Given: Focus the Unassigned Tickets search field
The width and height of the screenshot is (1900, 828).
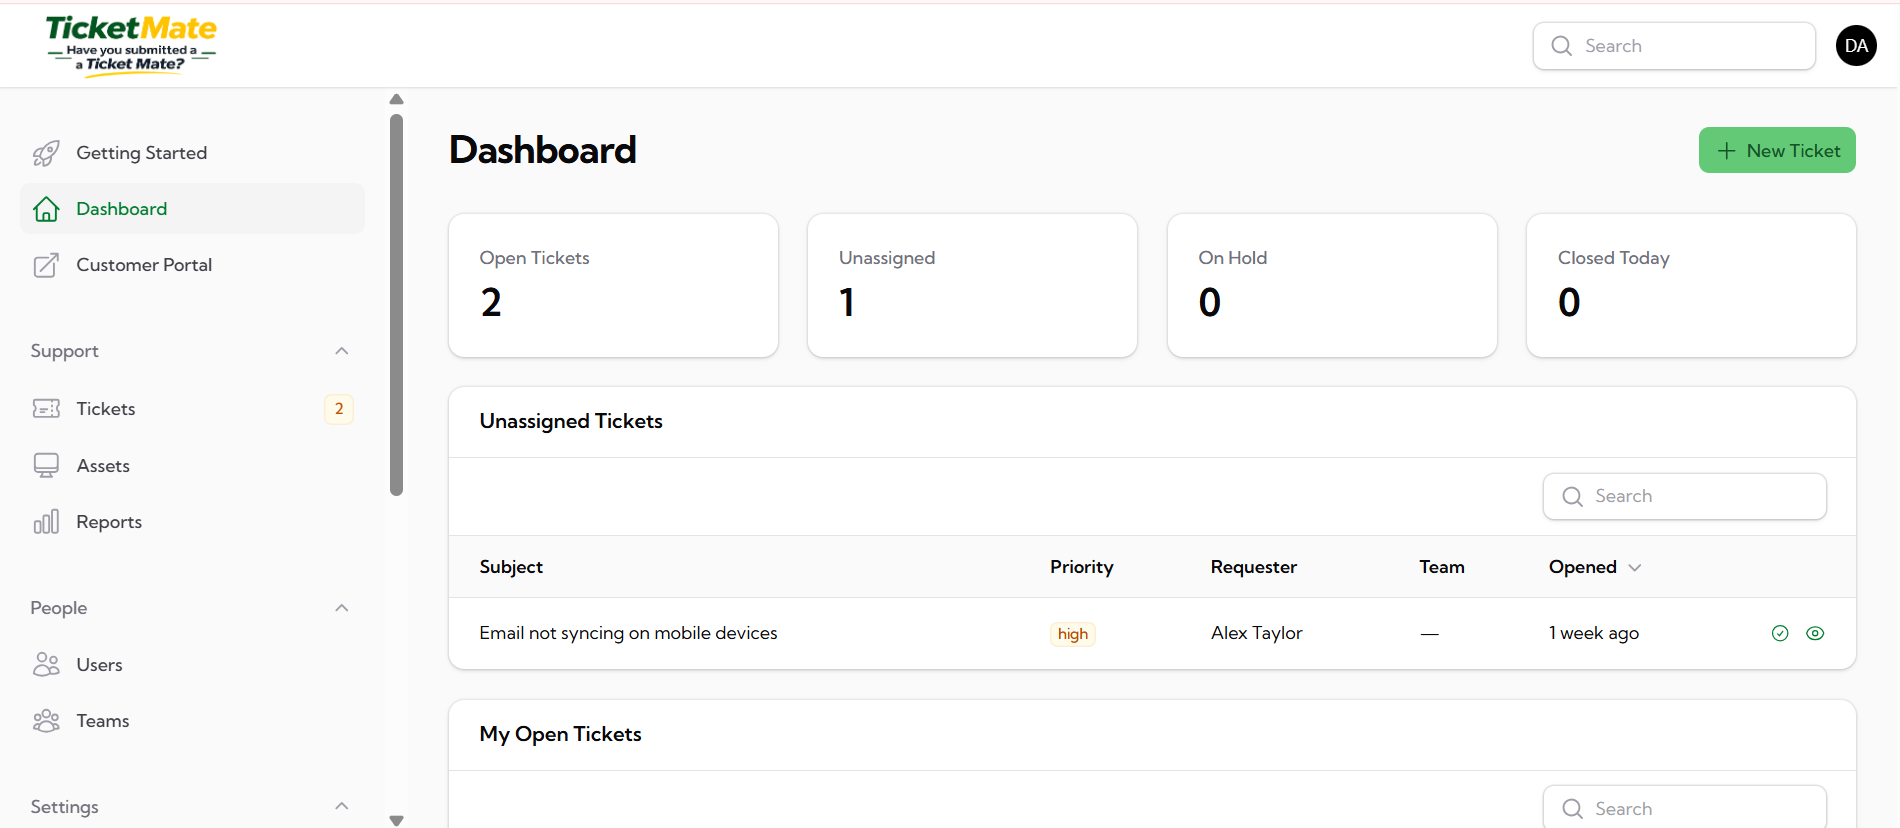Looking at the screenshot, I should pyautogui.click(x=1685, y=496).
